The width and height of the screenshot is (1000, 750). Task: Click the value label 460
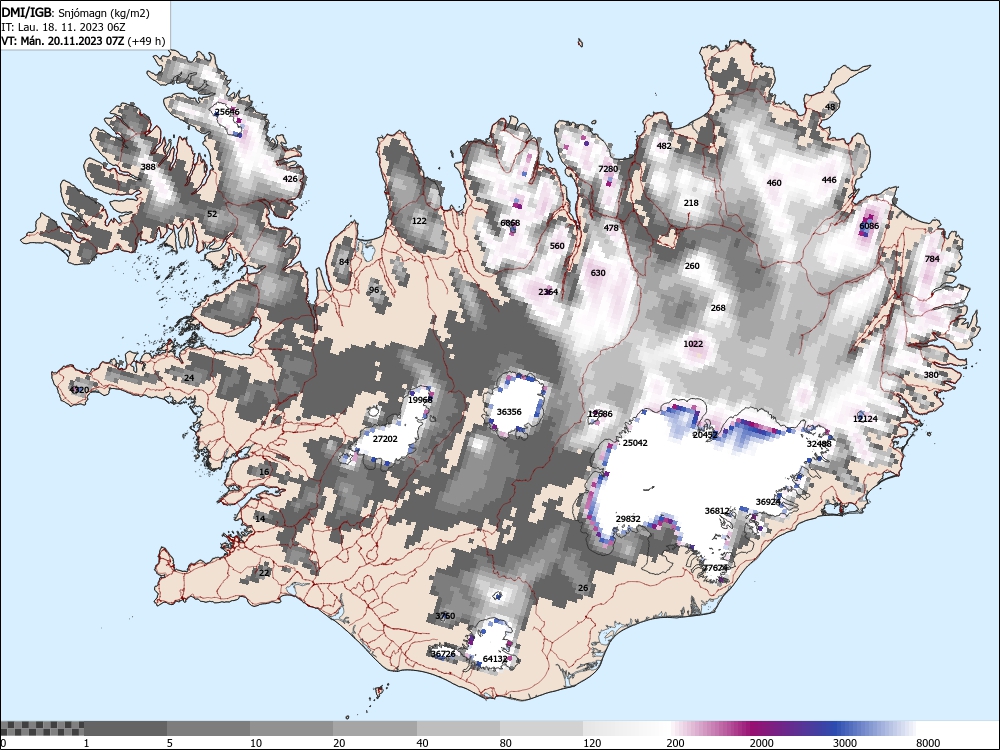774,182
